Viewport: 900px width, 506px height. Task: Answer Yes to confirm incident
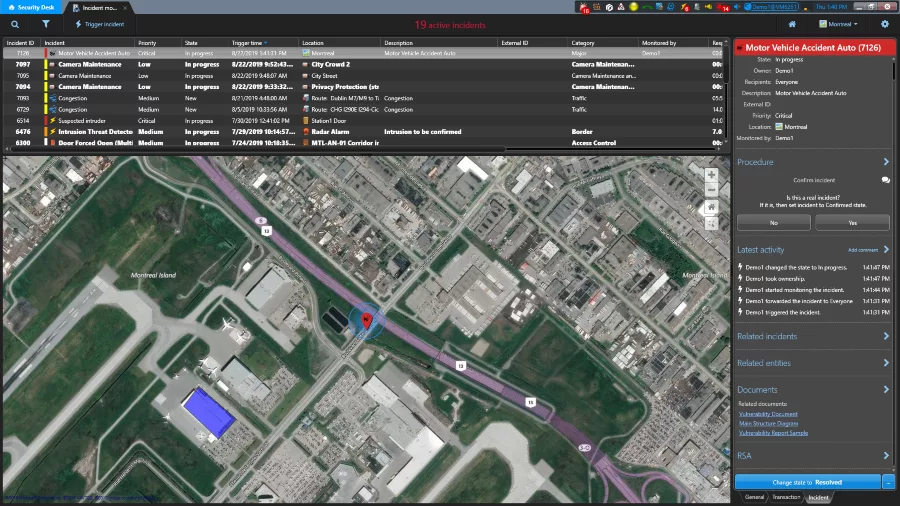(852, 223)
